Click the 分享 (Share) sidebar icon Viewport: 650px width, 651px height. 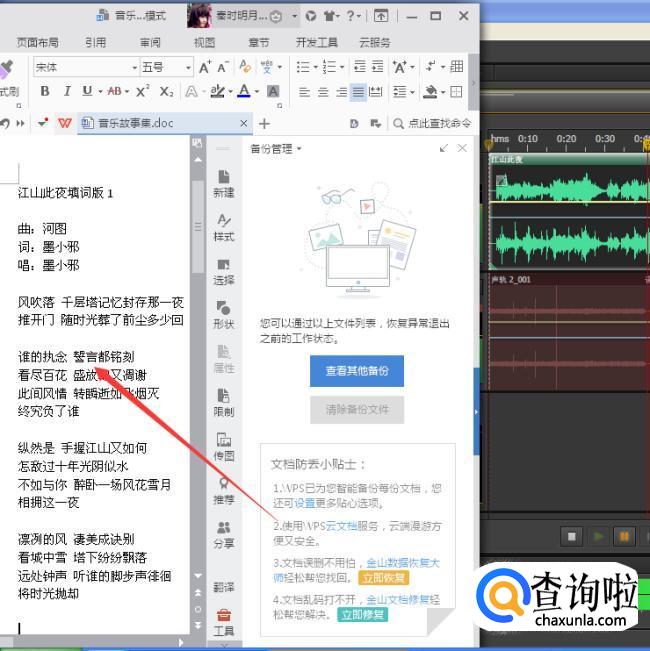pyautogui.click(x=224, y=534)
